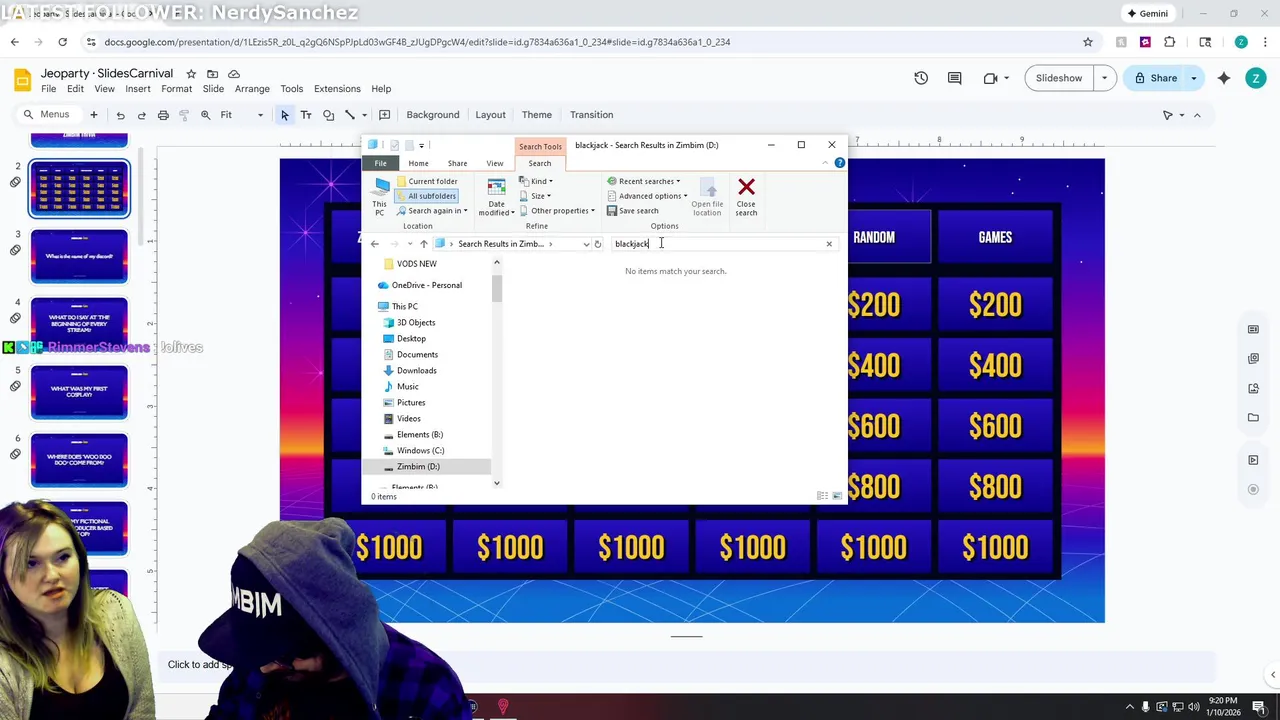The width and height of the screenshot is (1280, 720).
Task: Go up one folder in Explorer
Action: (x=424, y=244)
